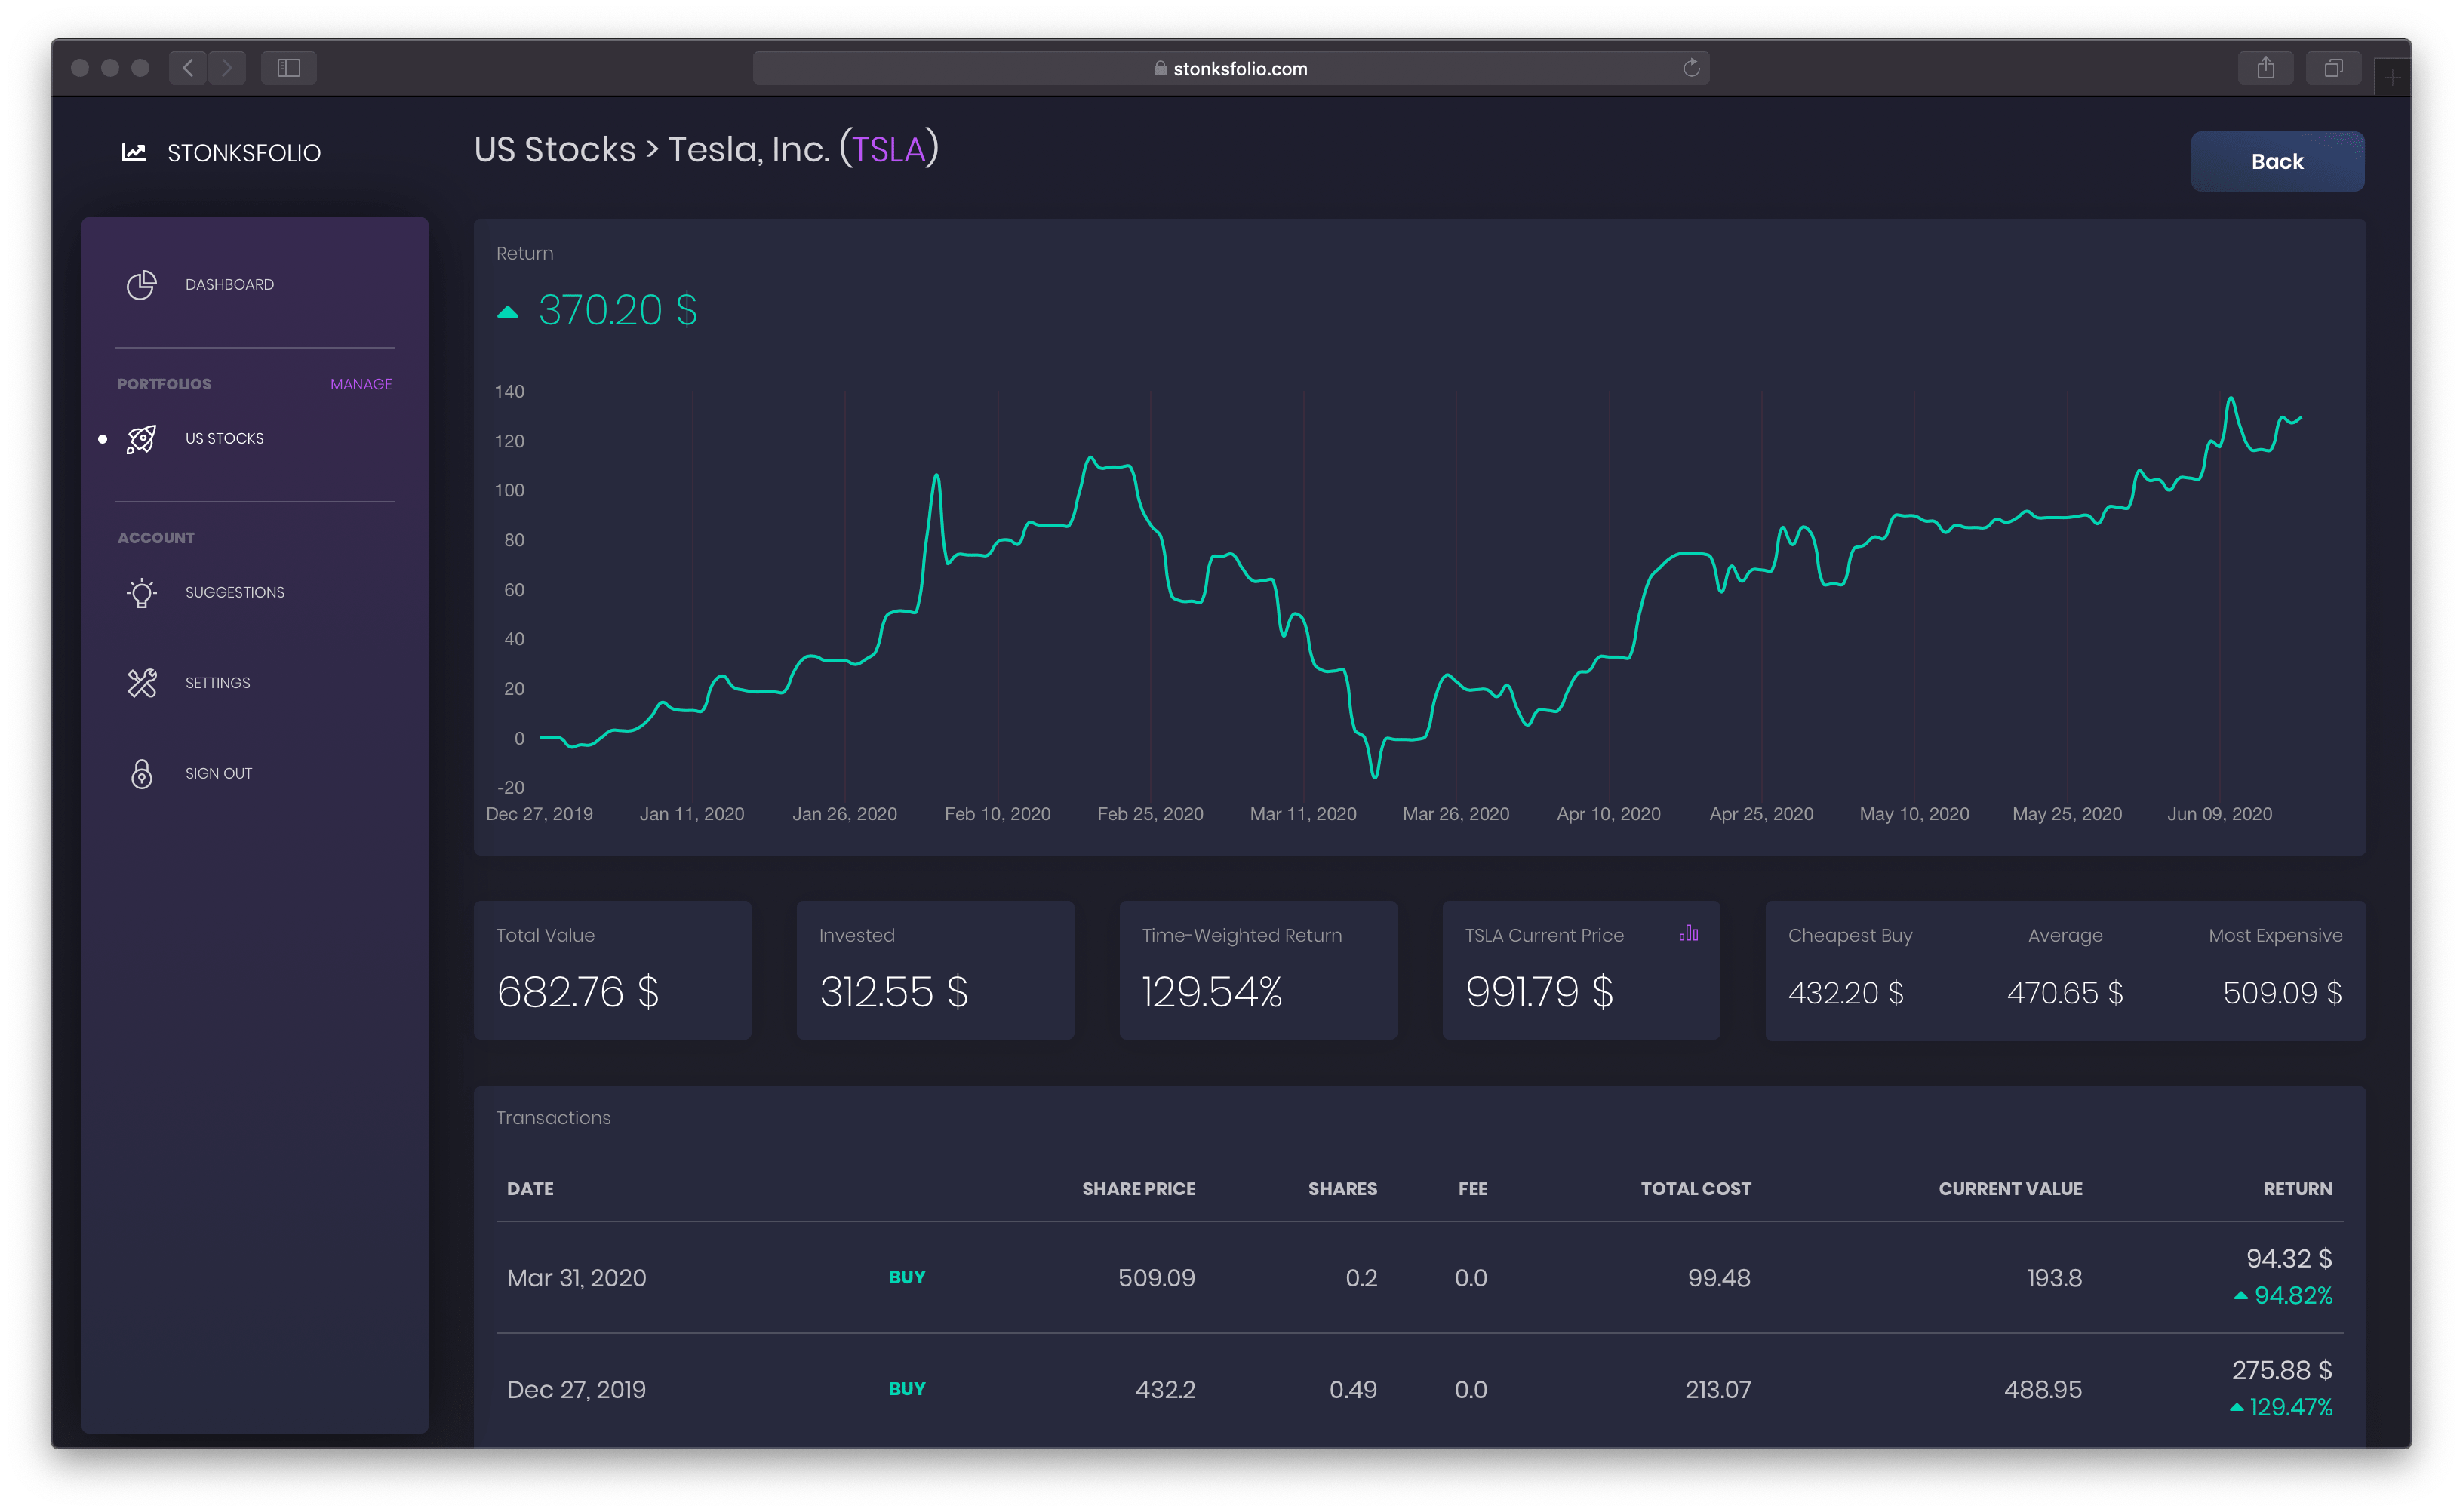Click the FEE column header
This screenshot has width=2463, height=1512.
[1473, 1189]
